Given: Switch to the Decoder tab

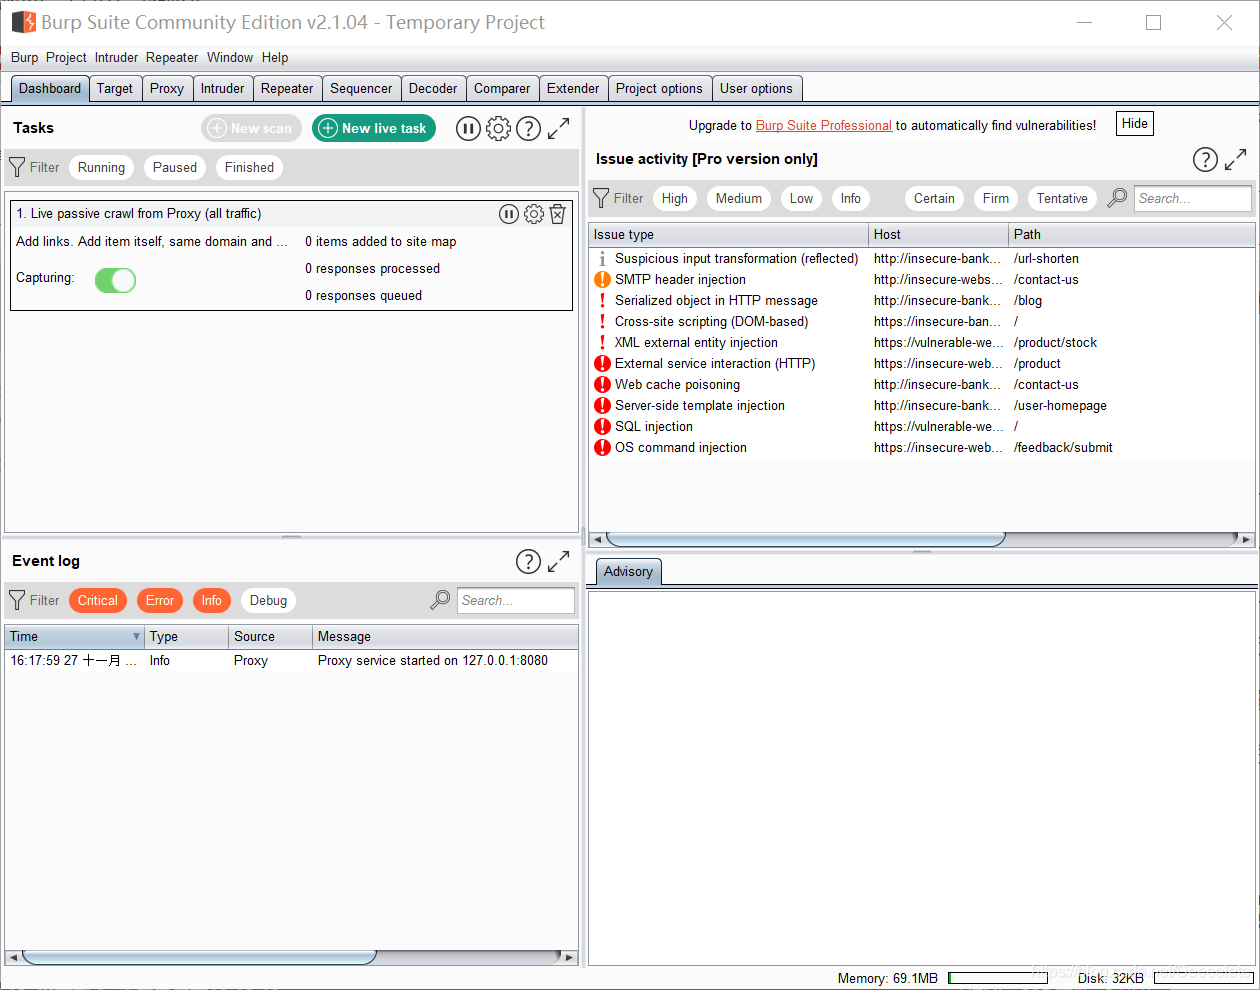Looking at the screenshot, I should point(433,88).
